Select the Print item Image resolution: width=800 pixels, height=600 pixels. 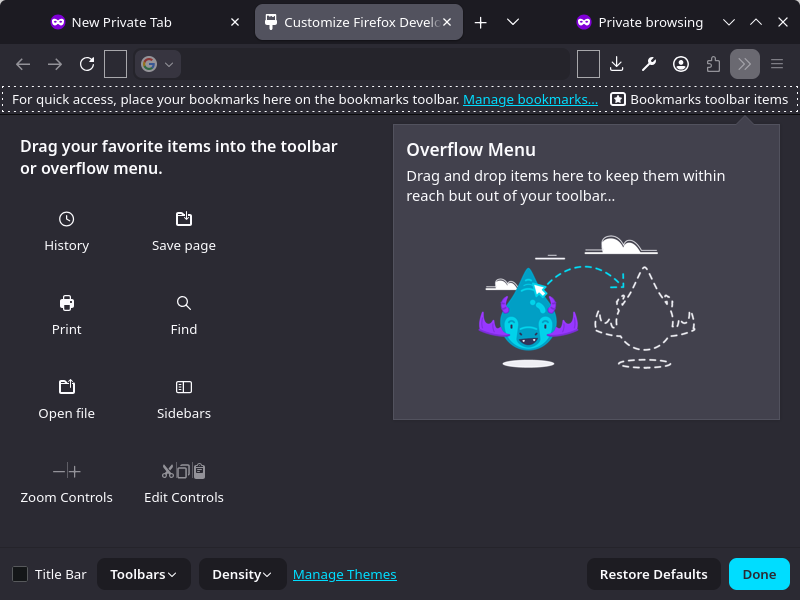point(66,315)
